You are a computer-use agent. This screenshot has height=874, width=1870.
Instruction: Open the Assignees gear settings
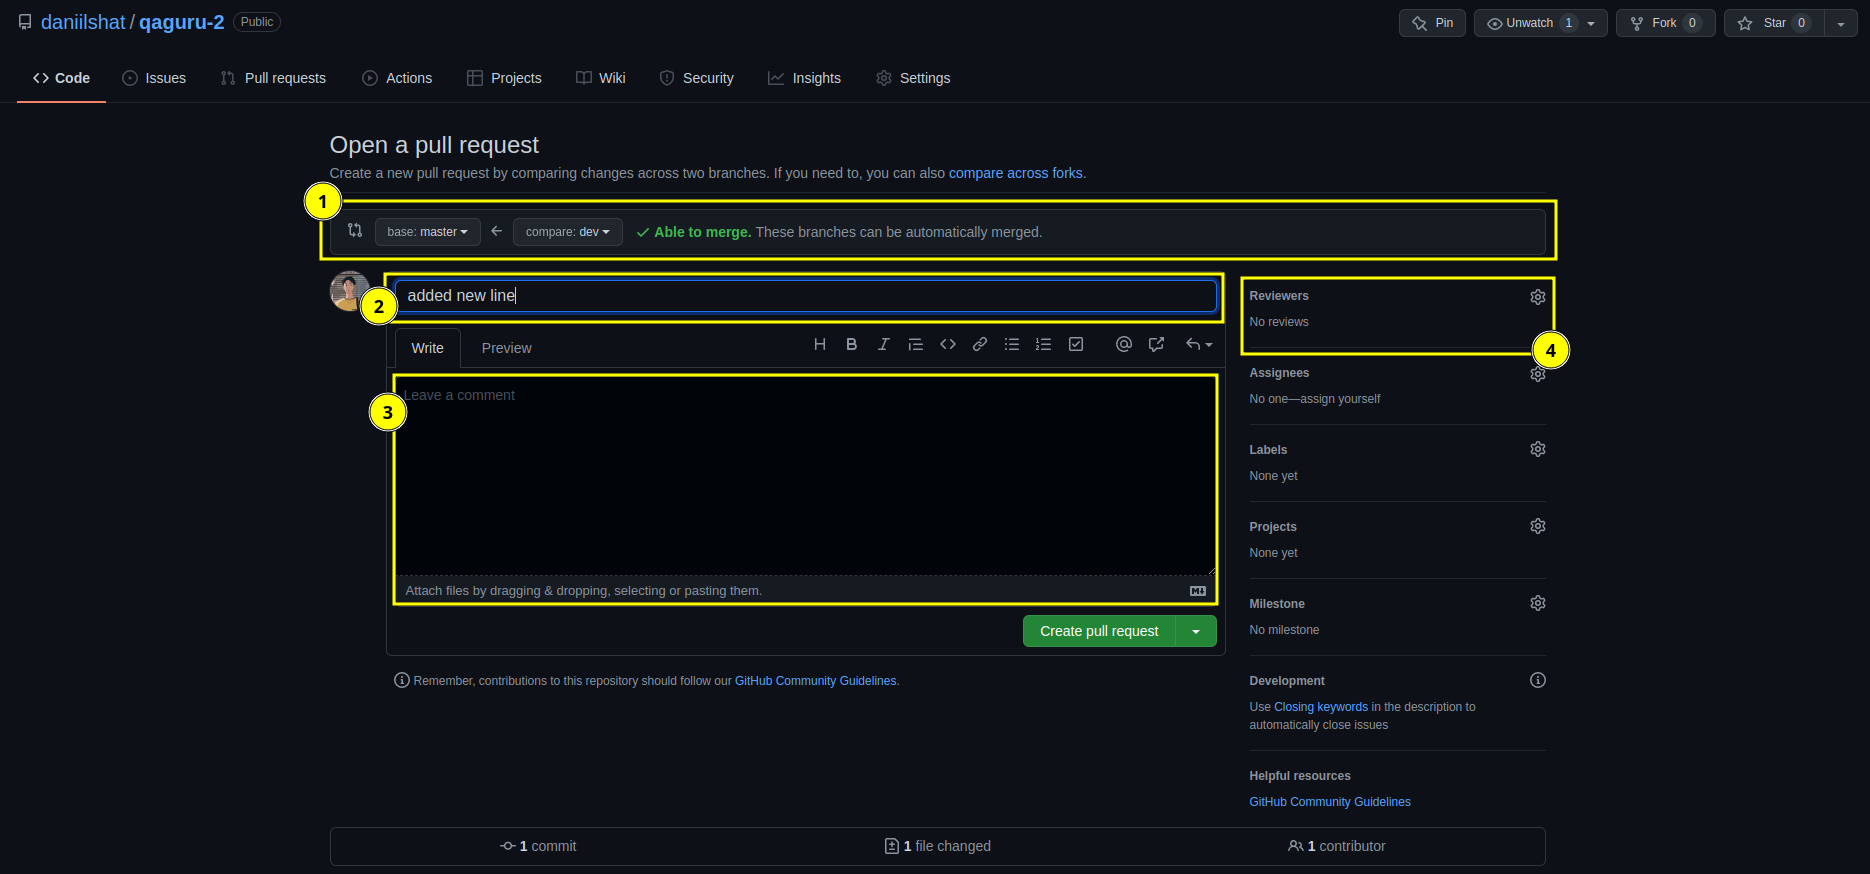(1538, 374)
